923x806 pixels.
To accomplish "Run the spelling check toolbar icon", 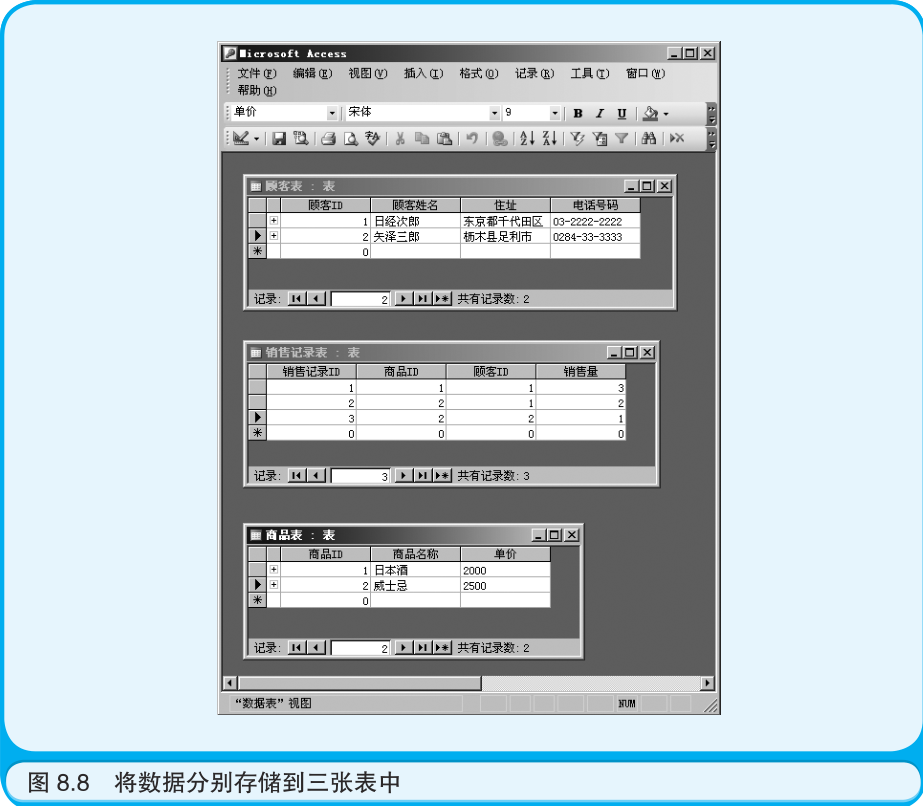I will [373, 138].
